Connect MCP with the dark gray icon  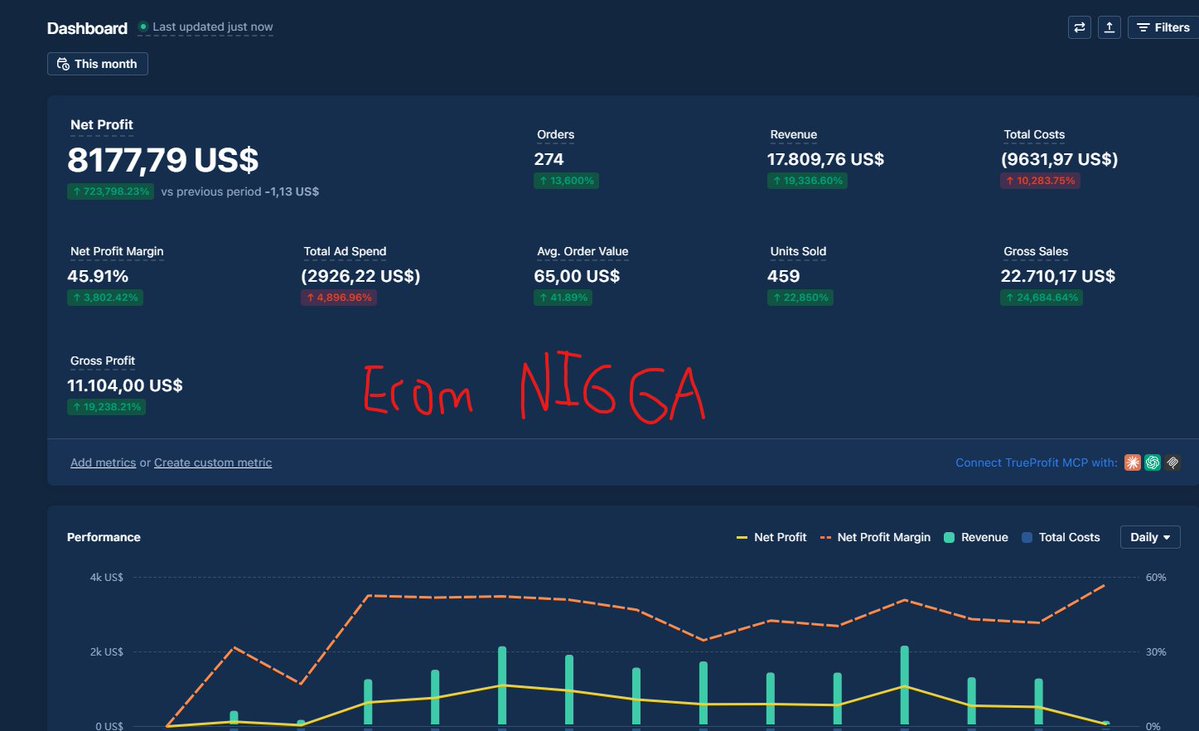pyautogui.click(x=1172, y=463)
